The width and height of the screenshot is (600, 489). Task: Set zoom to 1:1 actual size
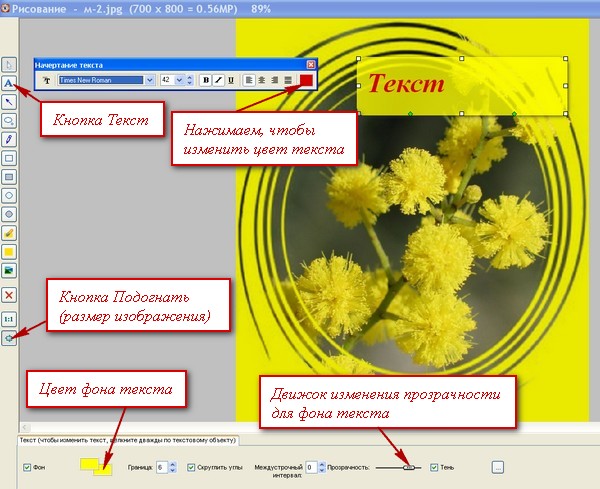9,319
